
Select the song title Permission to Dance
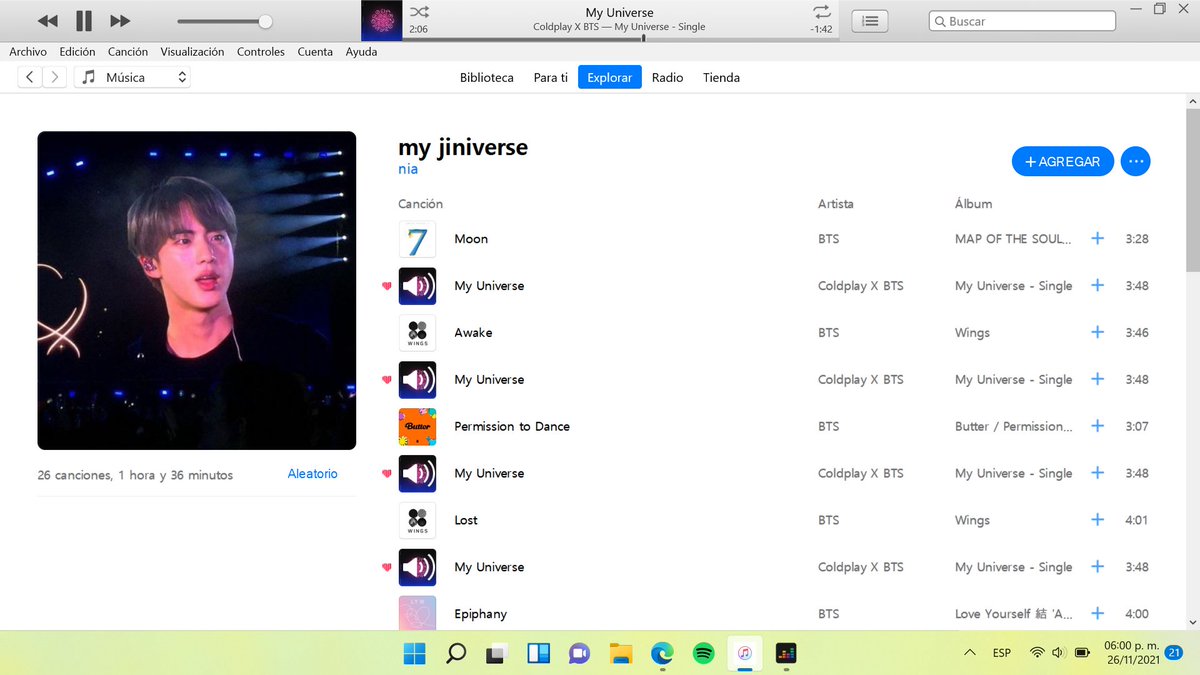pos(512,426)
